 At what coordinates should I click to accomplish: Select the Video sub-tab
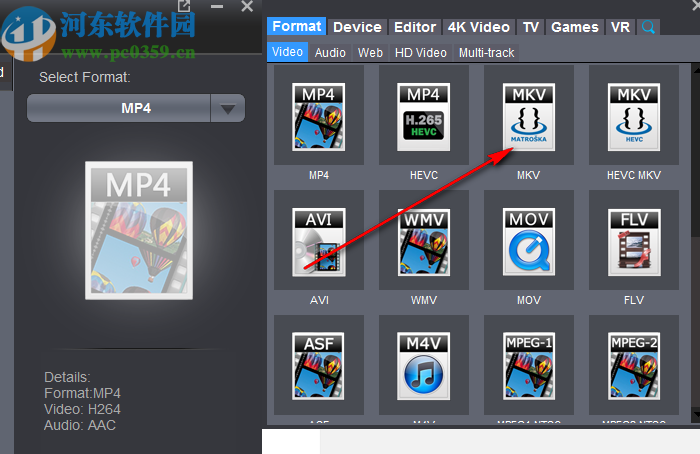[x=288, y=52]
